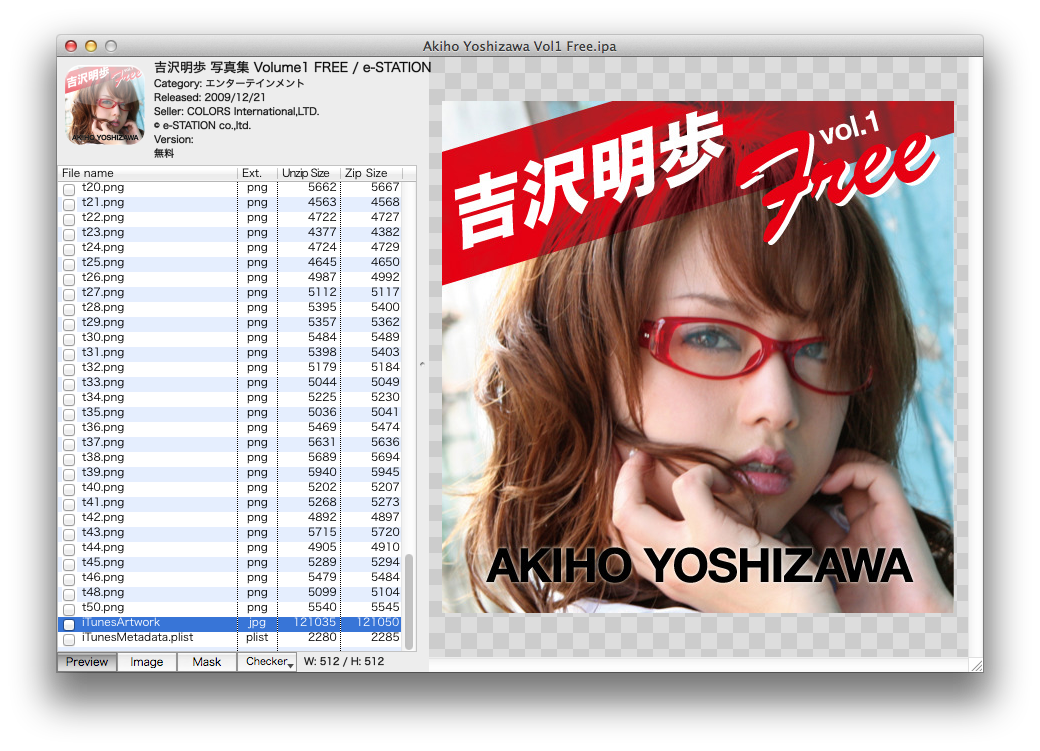Sort the list by Zip Size column
The height and width of the screenshot is (751, 1040).
(x=371, y=173)
